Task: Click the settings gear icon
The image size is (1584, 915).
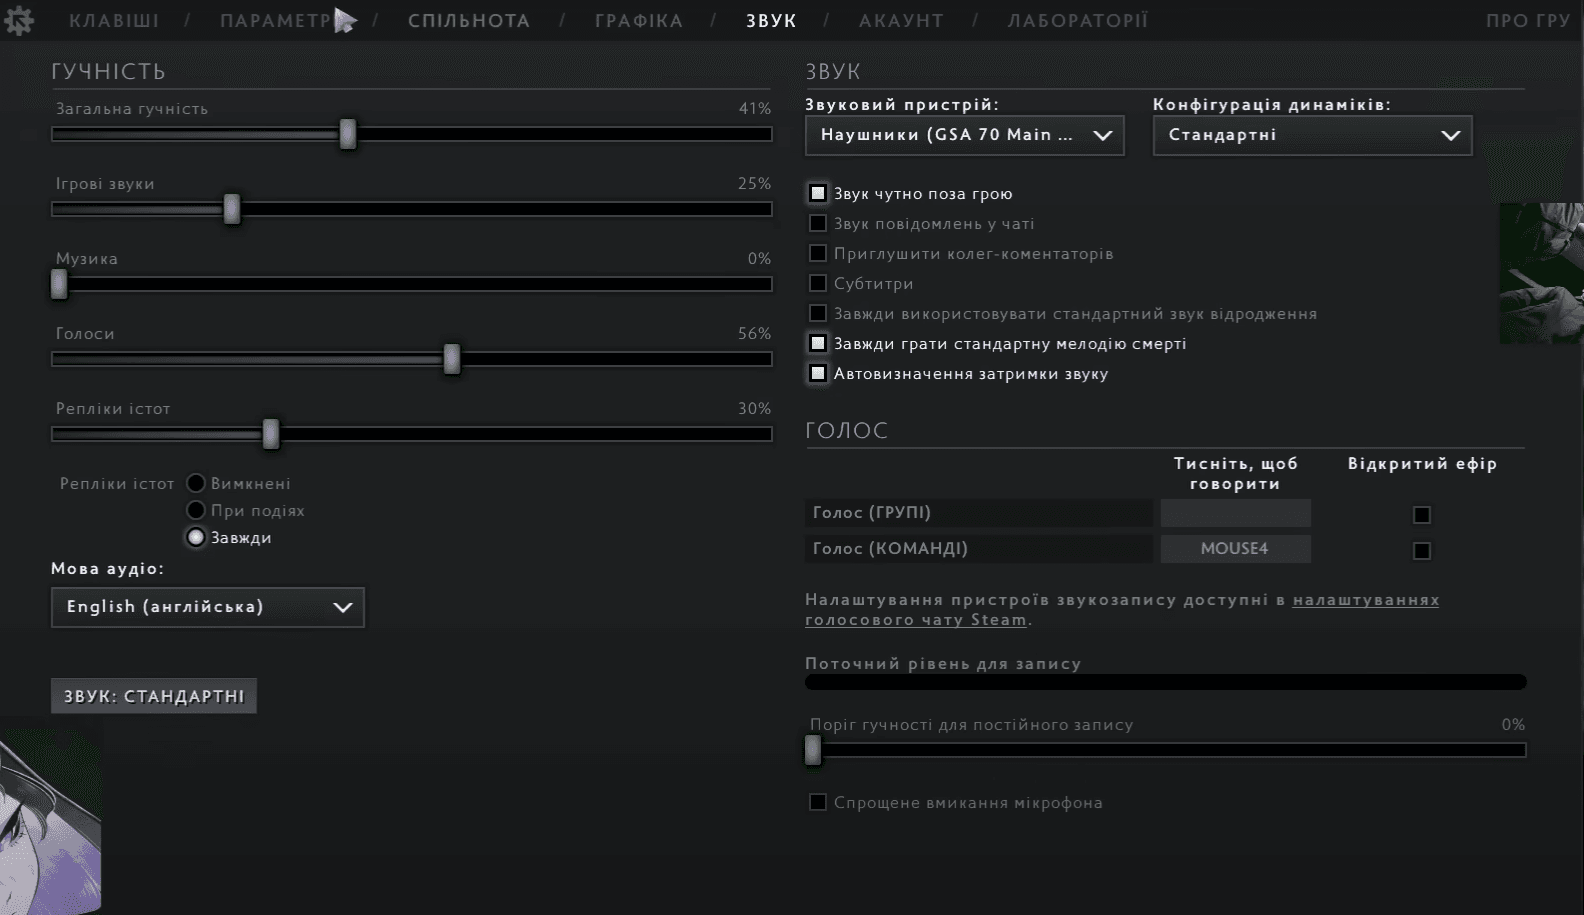Action: (x=18, y=21)
